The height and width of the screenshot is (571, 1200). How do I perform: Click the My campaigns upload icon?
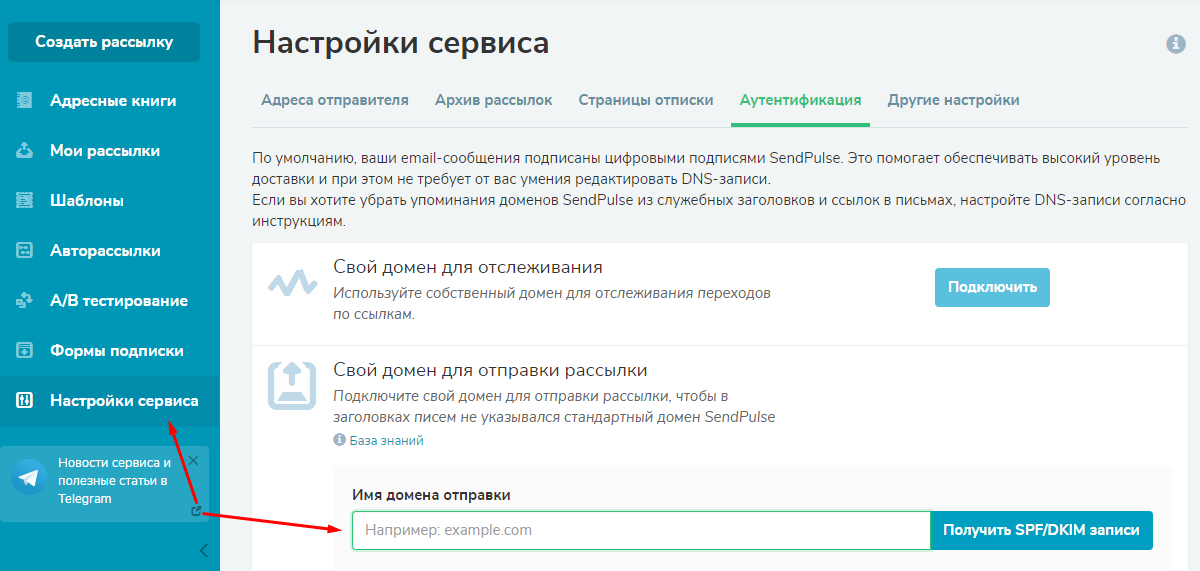point(25,151)
